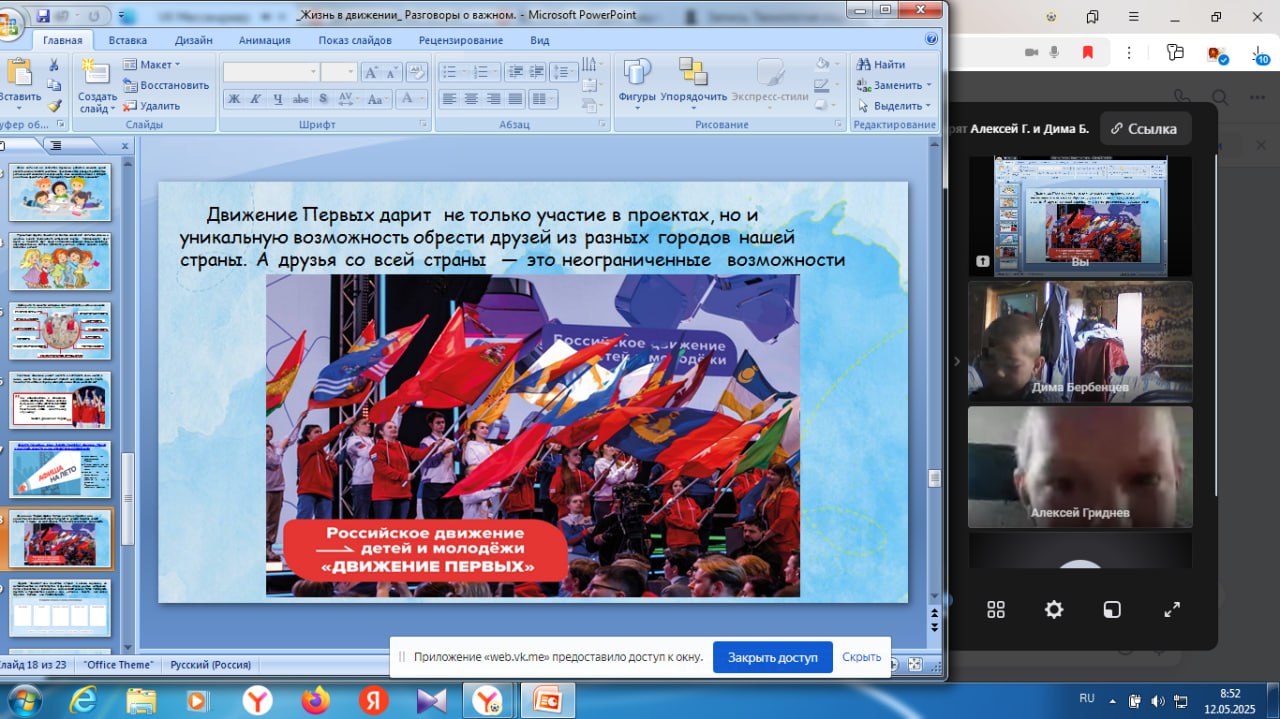The width and height of the screenshot is (1280, 719).
Task: Click Алексей Гриднев's video tile
Action: (1080, 467)
